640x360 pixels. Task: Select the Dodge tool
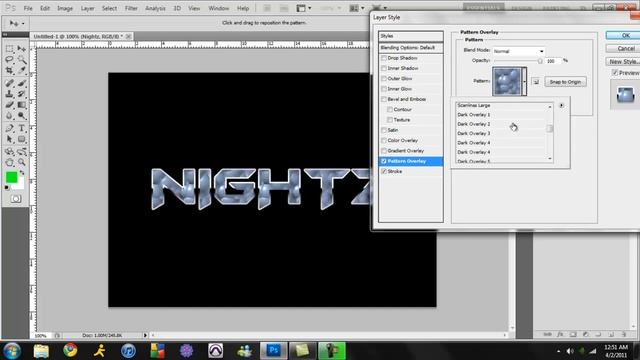22,116
